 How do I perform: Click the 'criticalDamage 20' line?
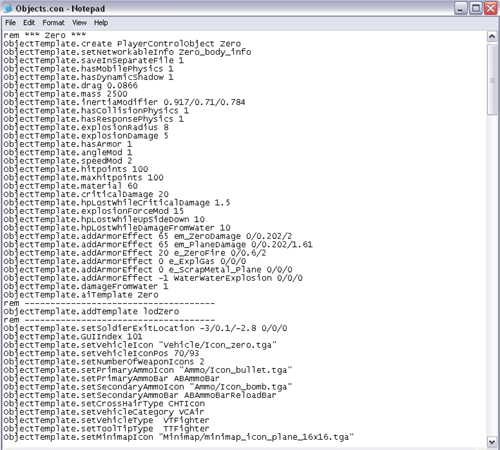coord(86,194)
